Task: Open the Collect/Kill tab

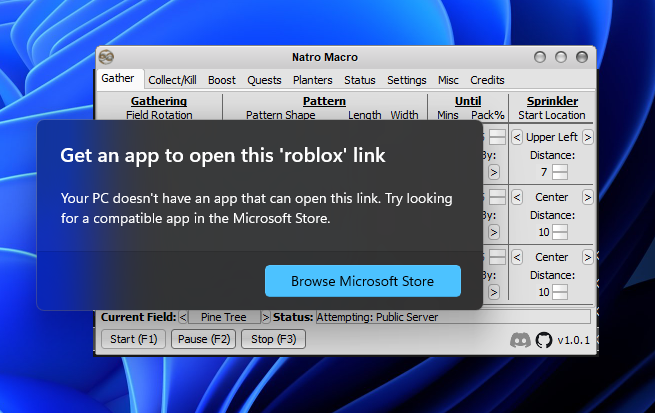Action: click(x=172, y=80)
